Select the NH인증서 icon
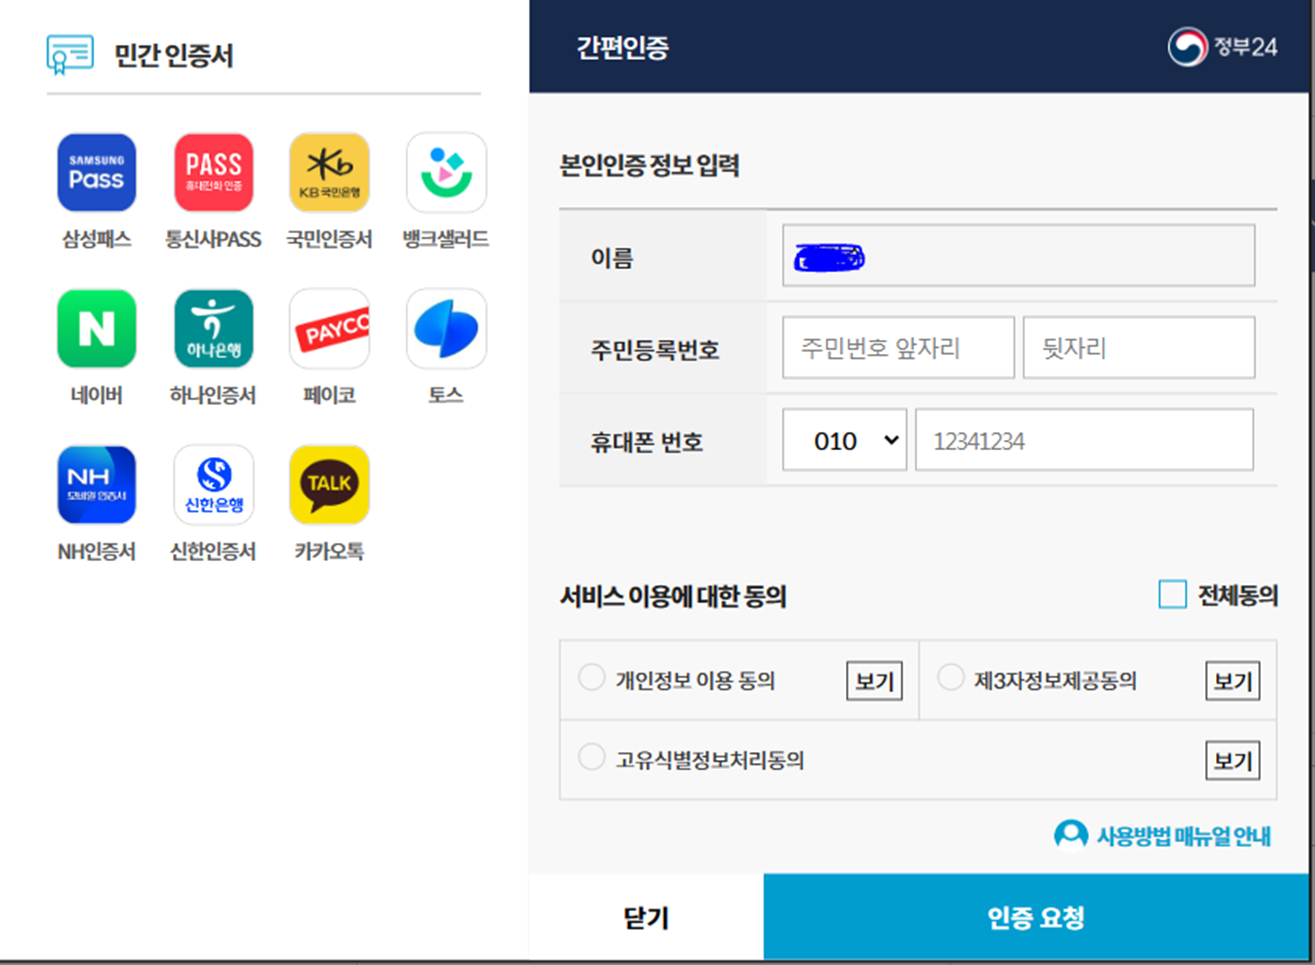The width and height of the screenshot is (1315, 965). tap(96, 485)
